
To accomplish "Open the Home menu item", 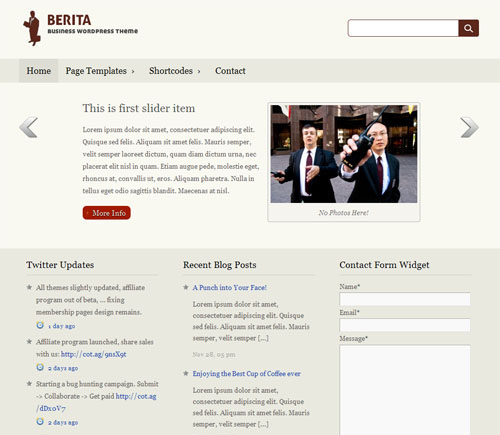I will pos(39,71).
